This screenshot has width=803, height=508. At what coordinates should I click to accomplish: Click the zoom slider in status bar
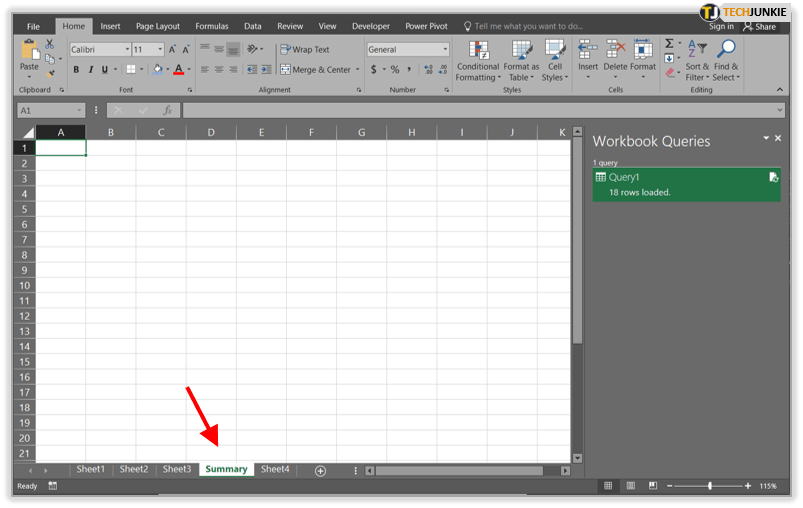[710, 486]
